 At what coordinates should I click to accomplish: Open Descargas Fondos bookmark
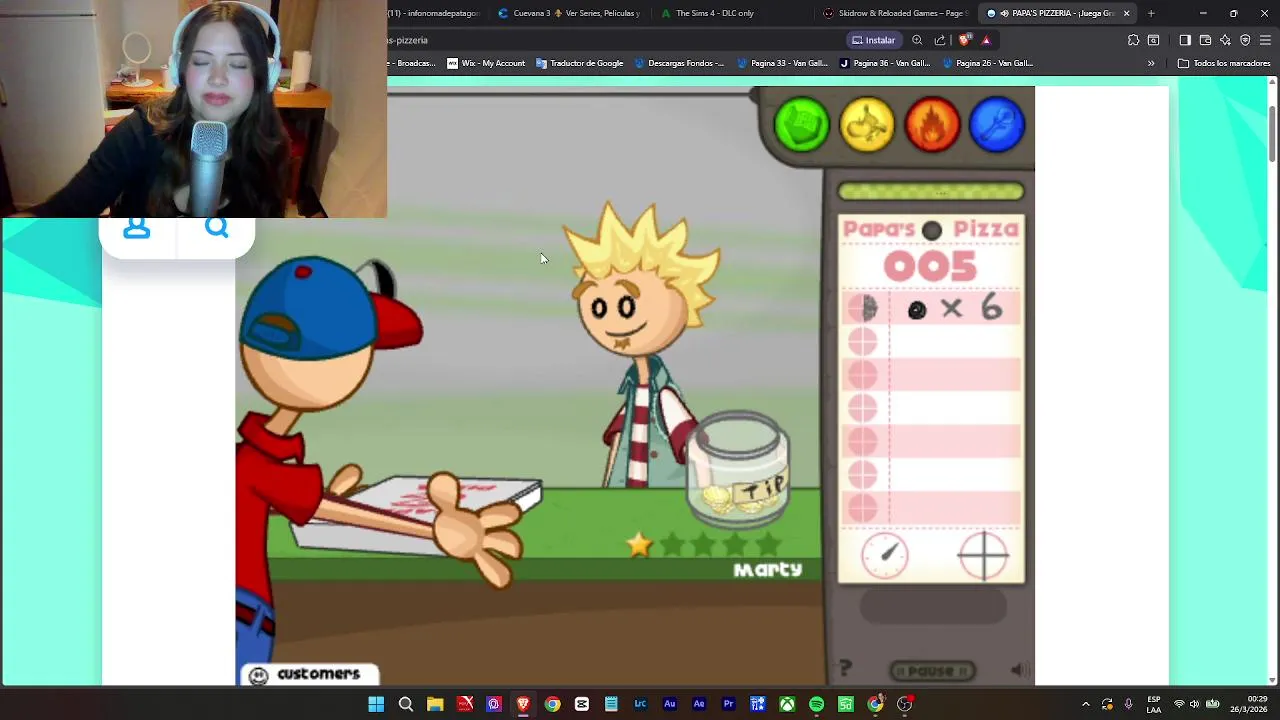pos(678,63)
